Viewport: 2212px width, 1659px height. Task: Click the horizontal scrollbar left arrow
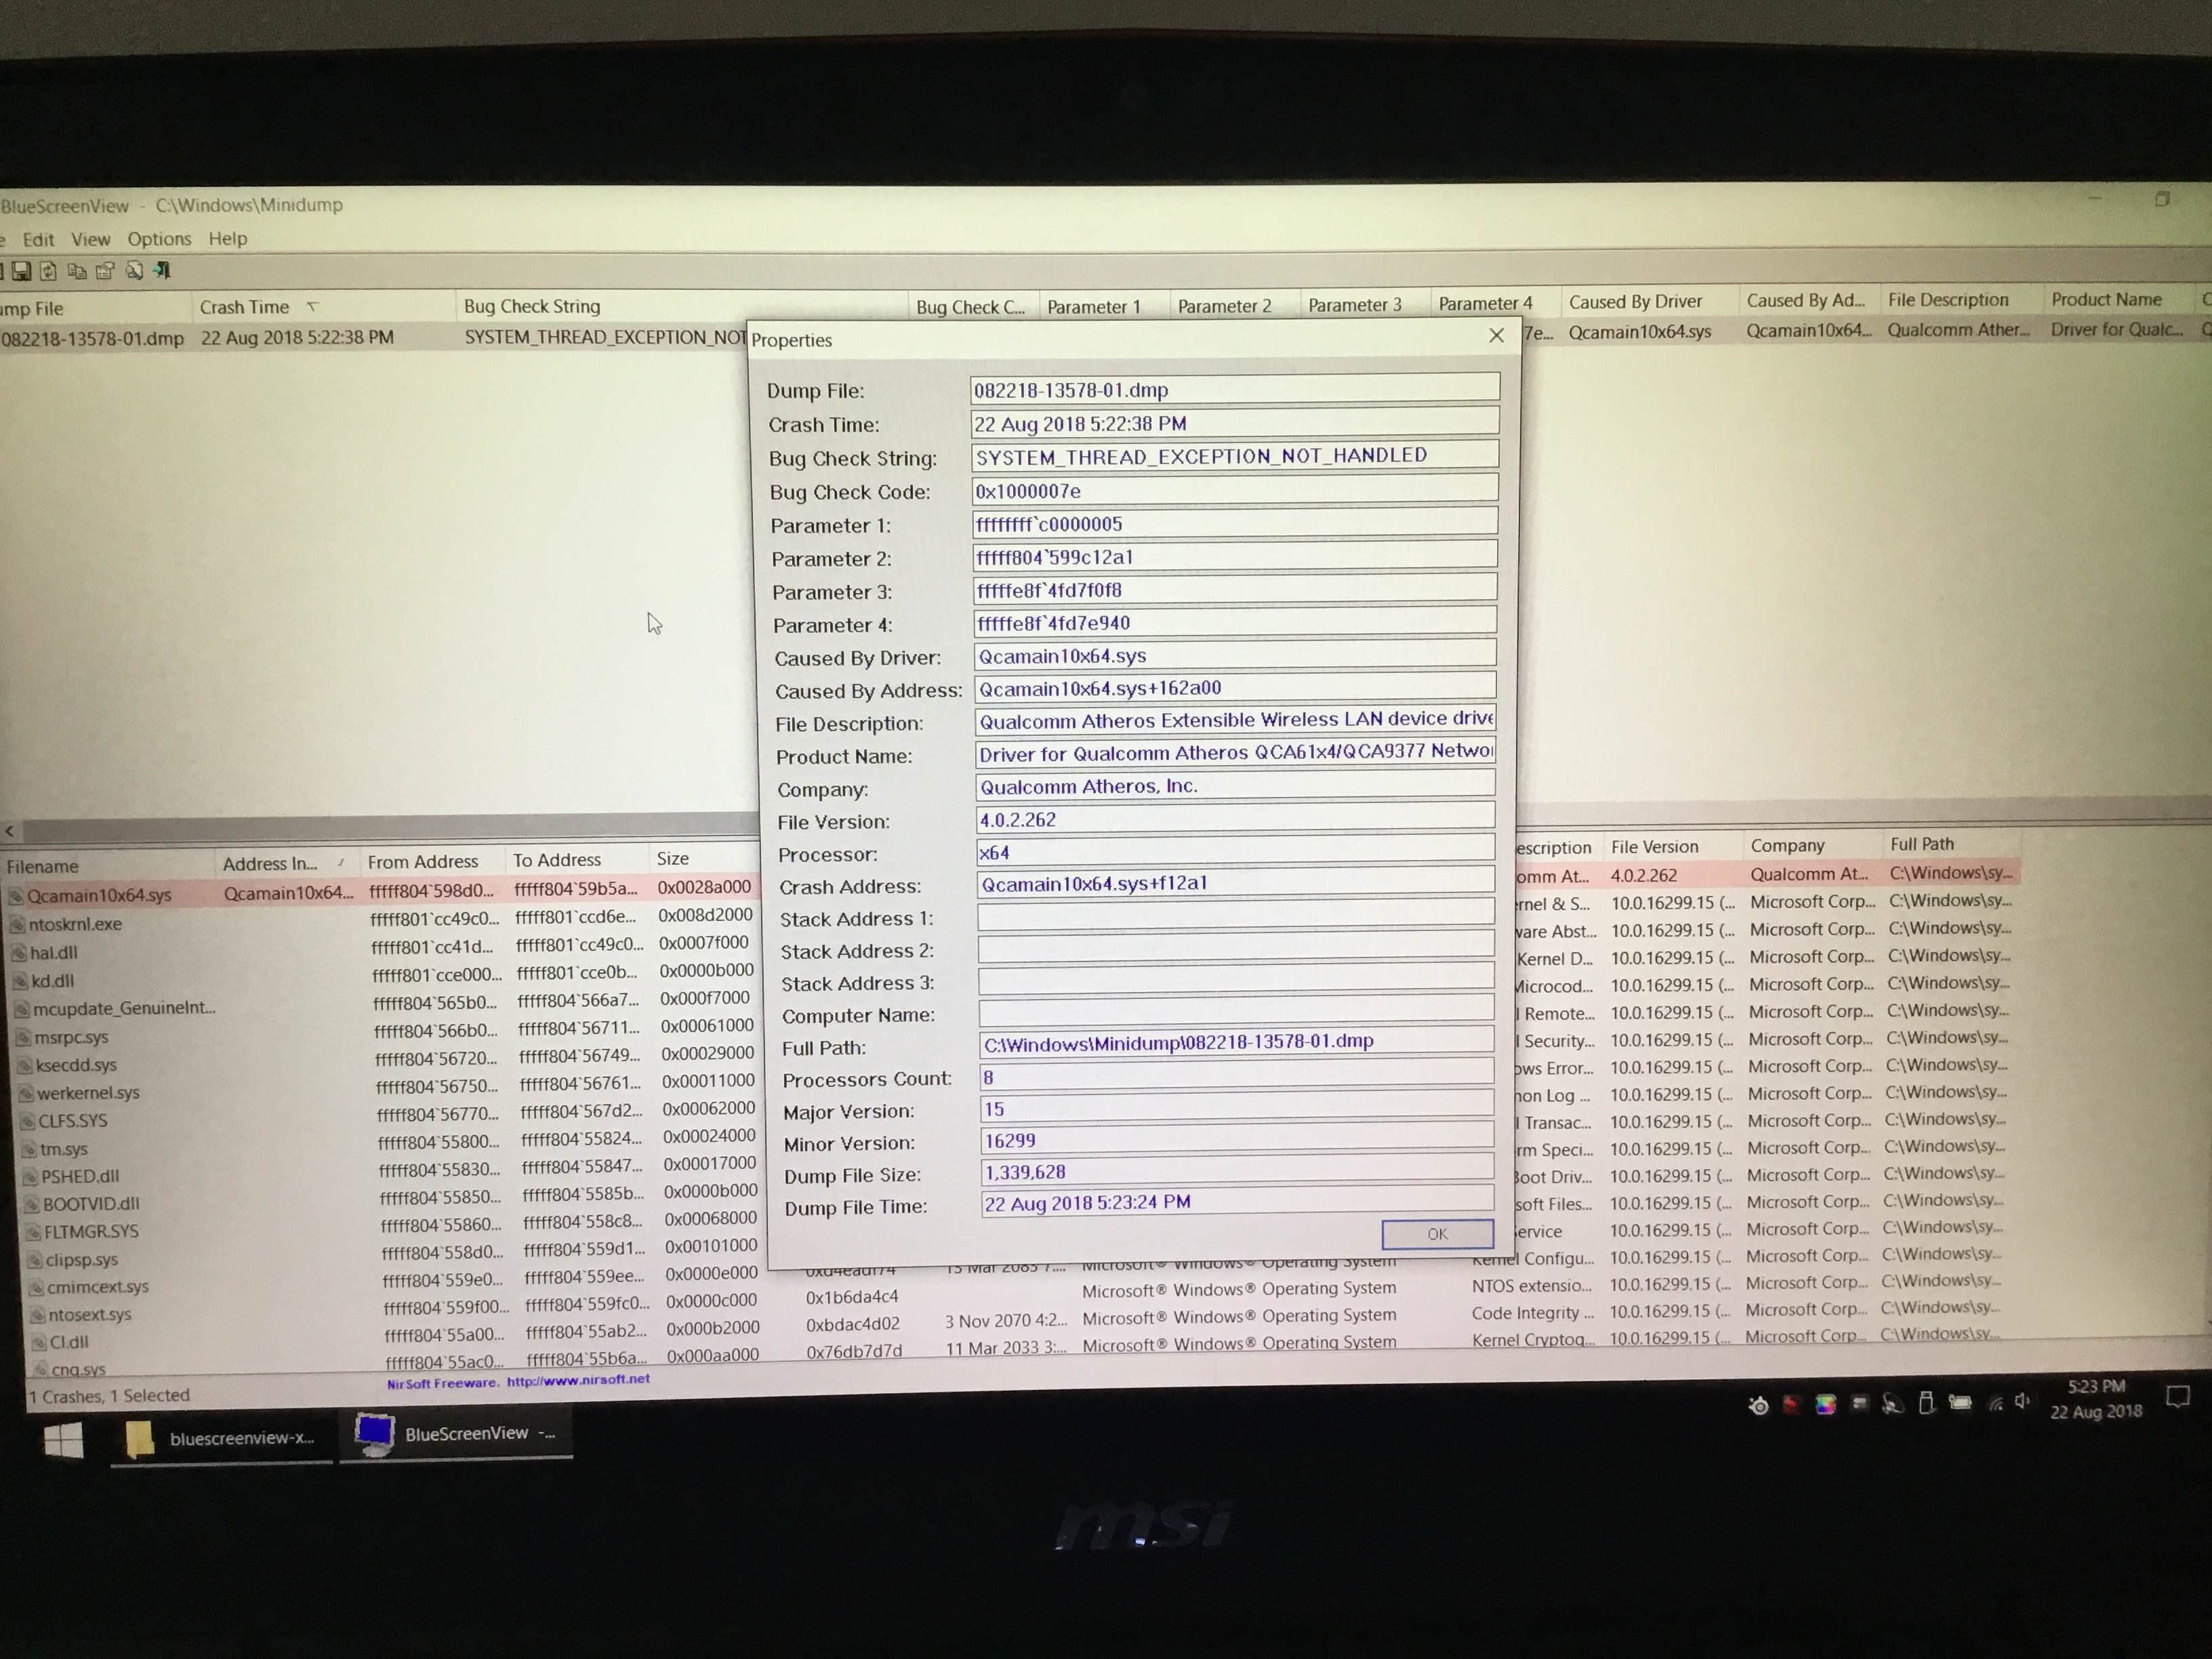tap(10, 831)
